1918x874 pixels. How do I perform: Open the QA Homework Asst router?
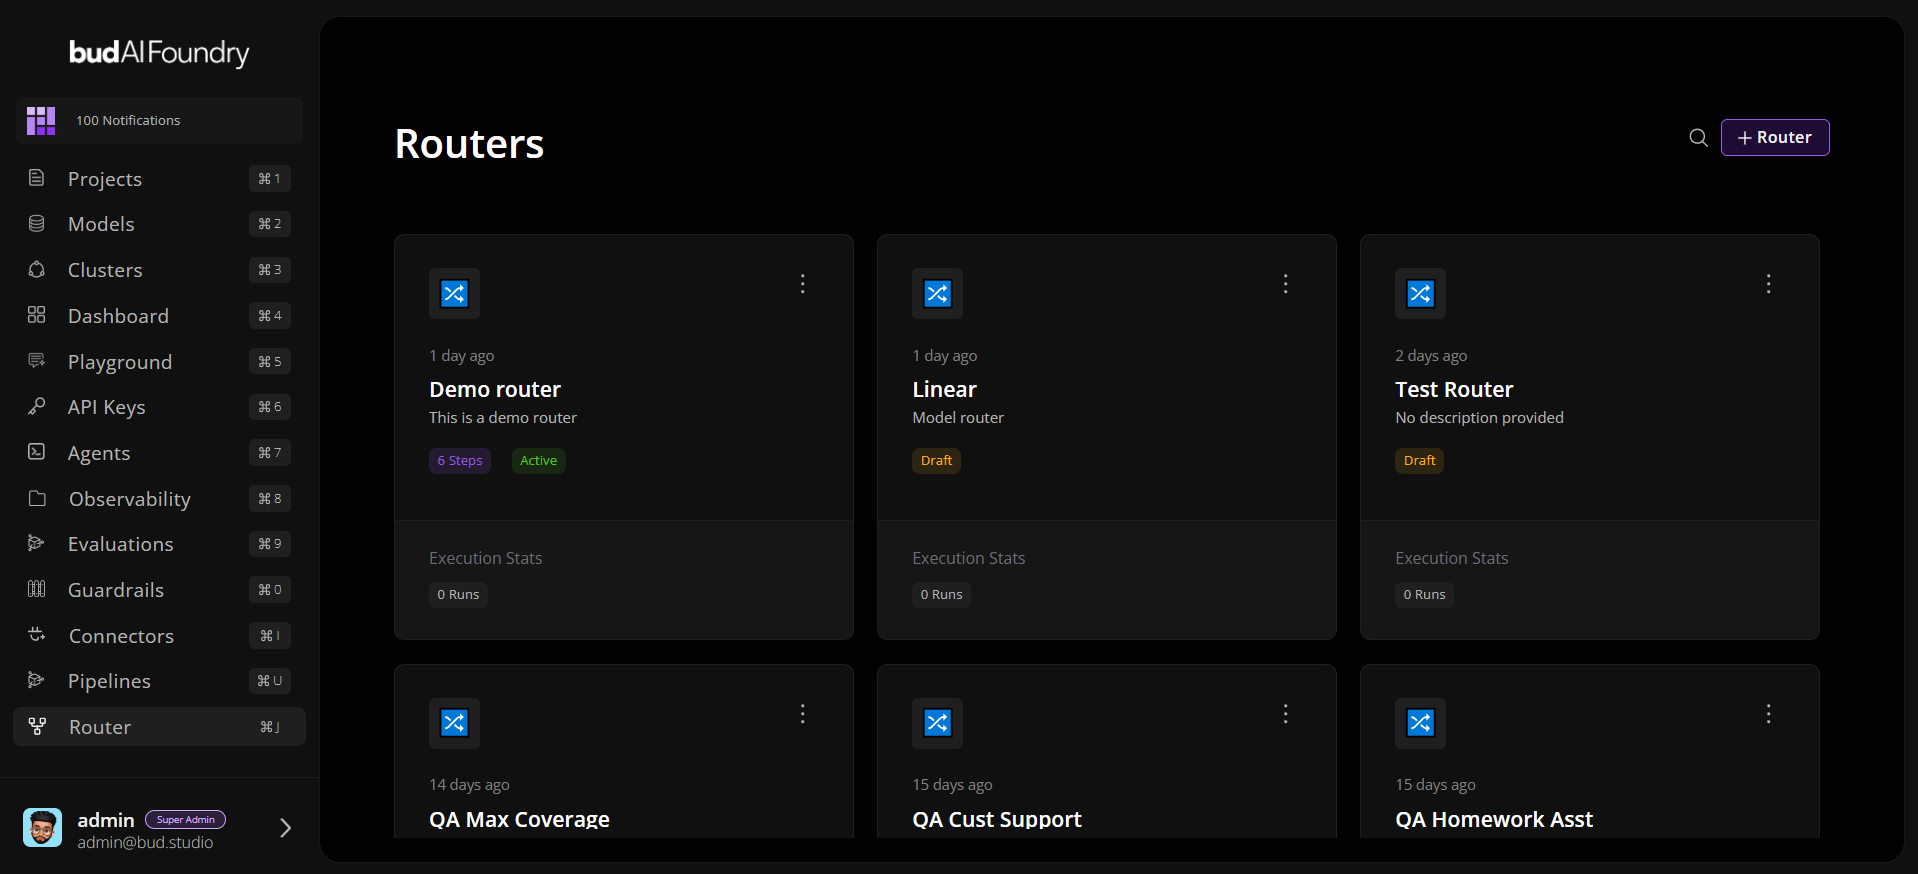[1494, 820]
